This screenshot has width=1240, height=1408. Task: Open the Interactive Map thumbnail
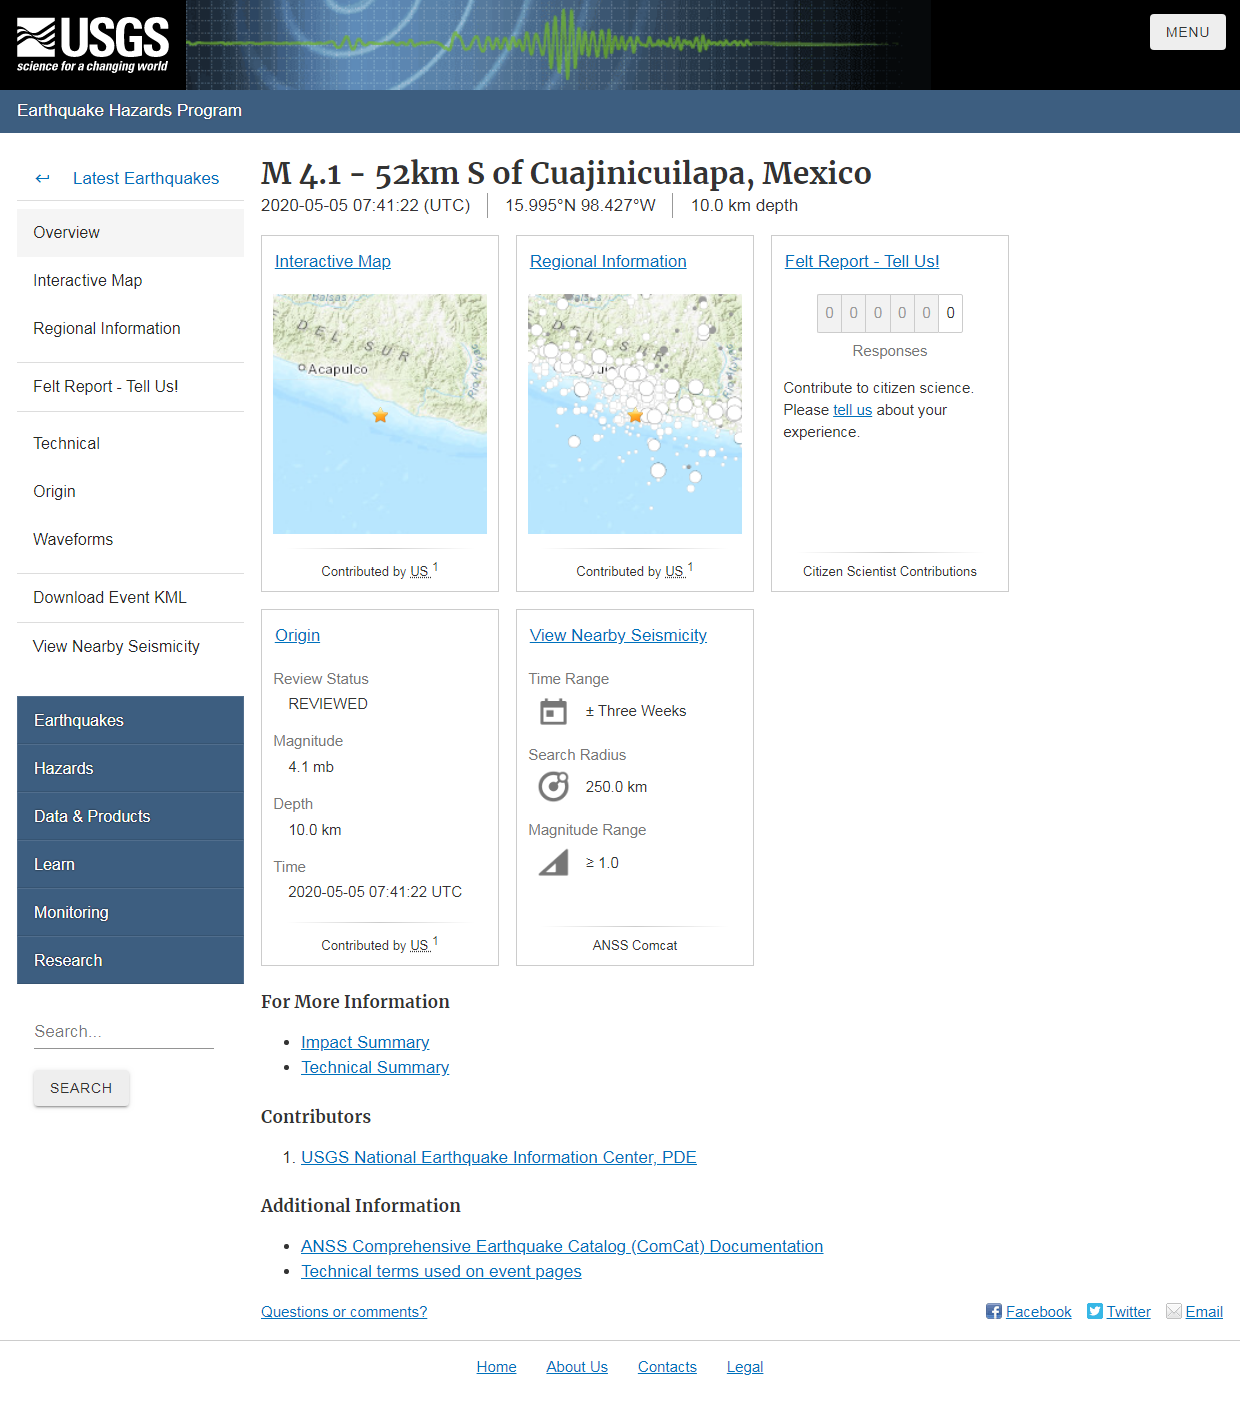click(x=379, y=413)
